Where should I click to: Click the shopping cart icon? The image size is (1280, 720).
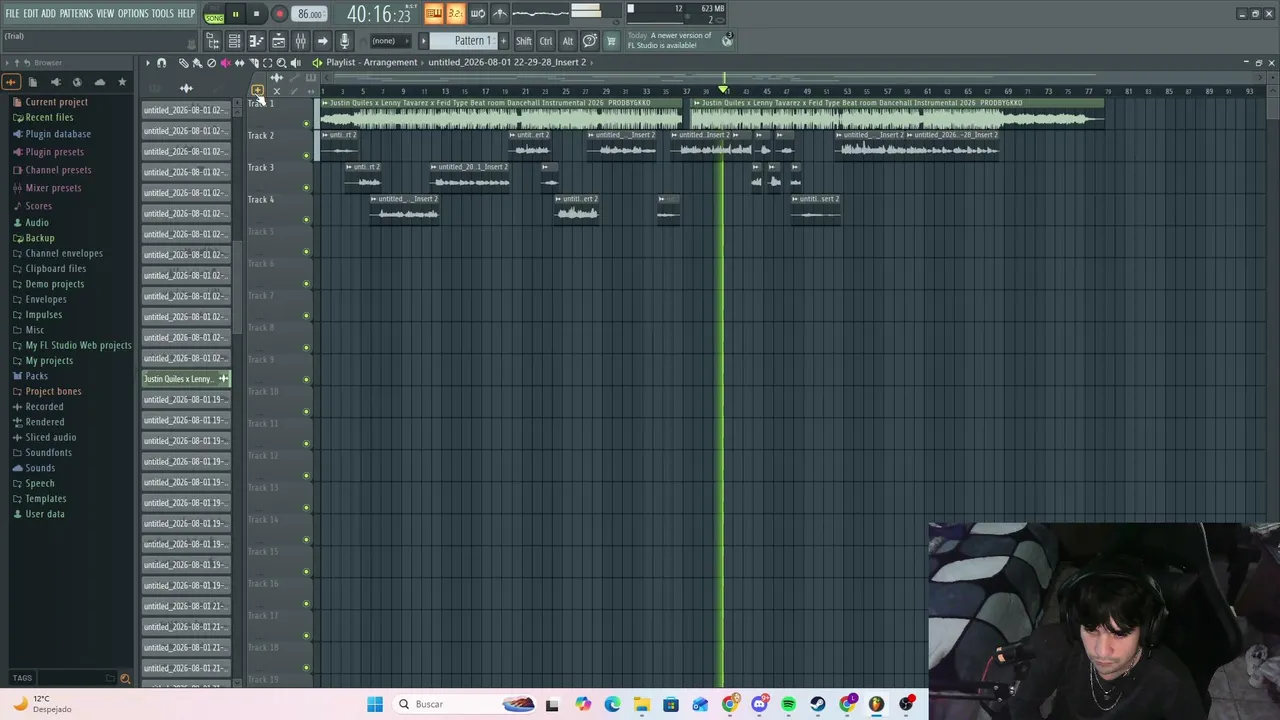[x=611, y=41]
